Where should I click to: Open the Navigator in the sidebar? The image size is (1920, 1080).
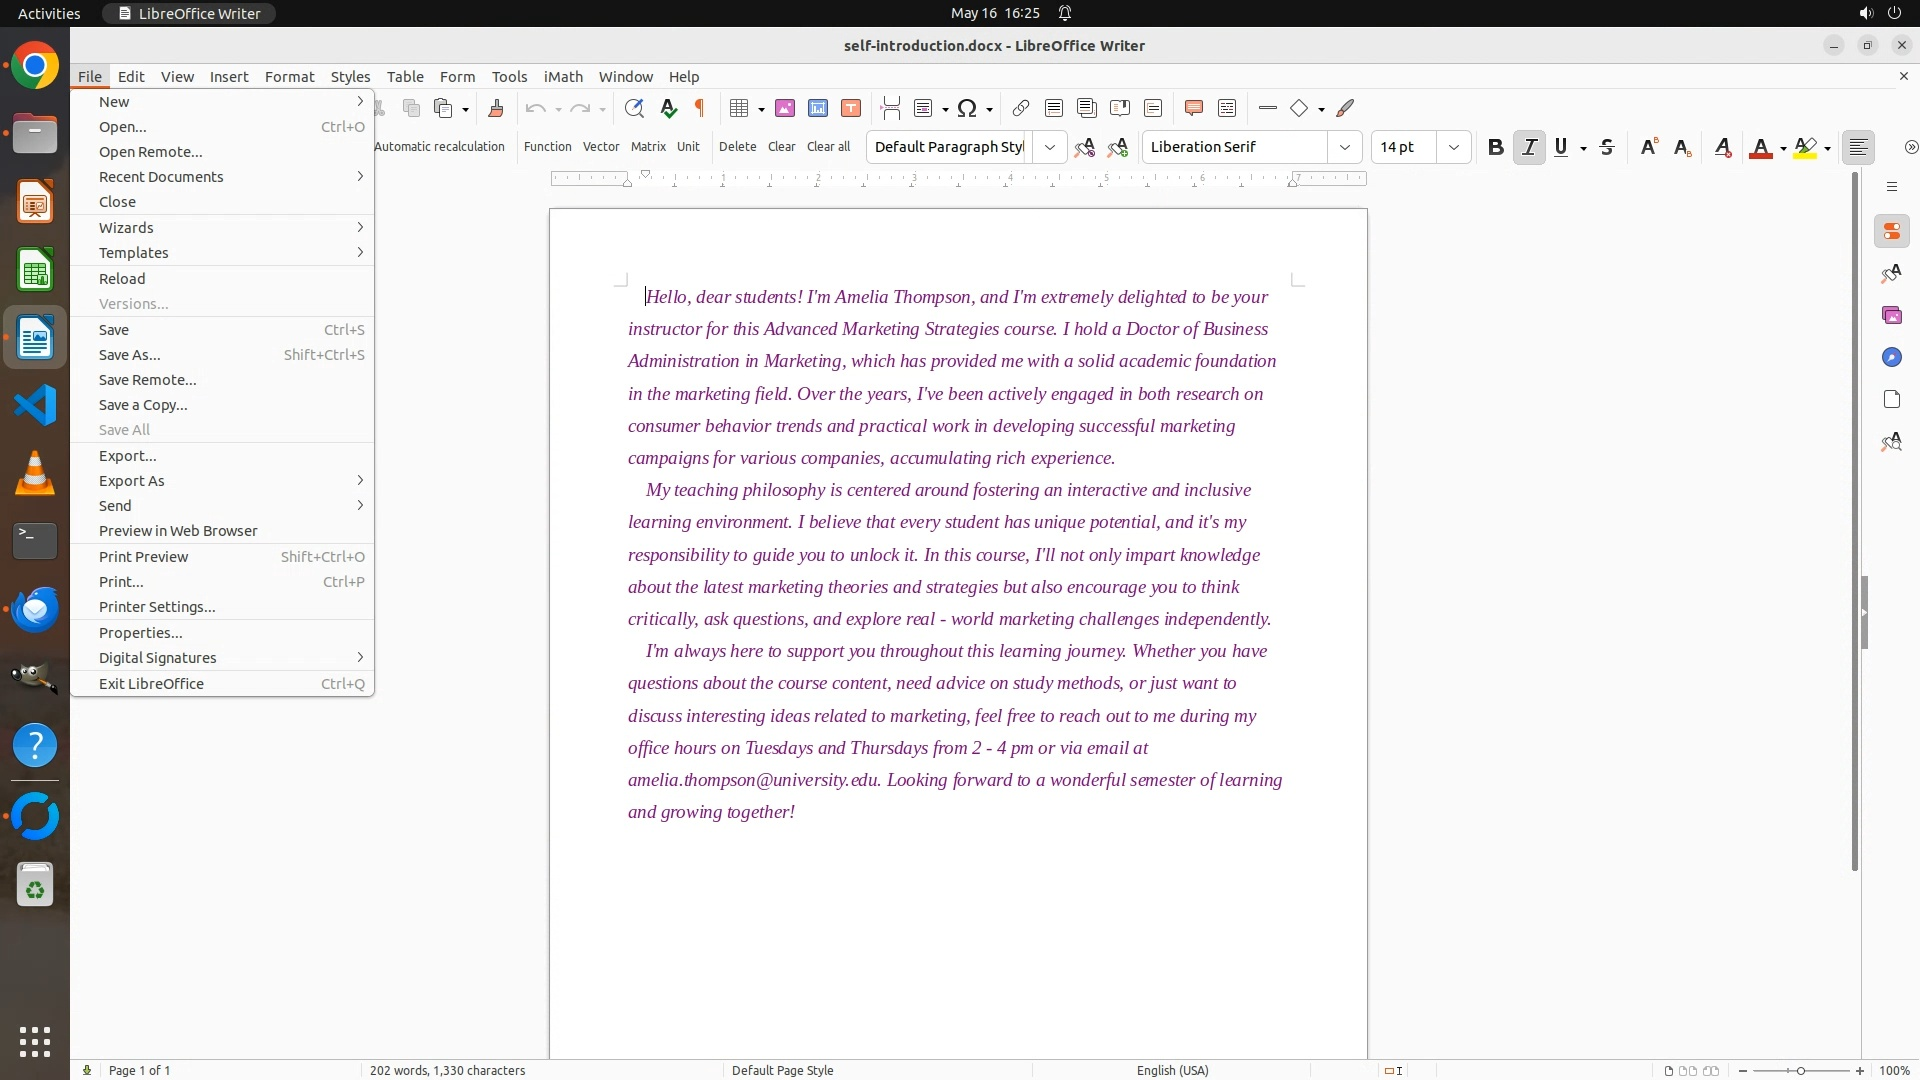1891,357
